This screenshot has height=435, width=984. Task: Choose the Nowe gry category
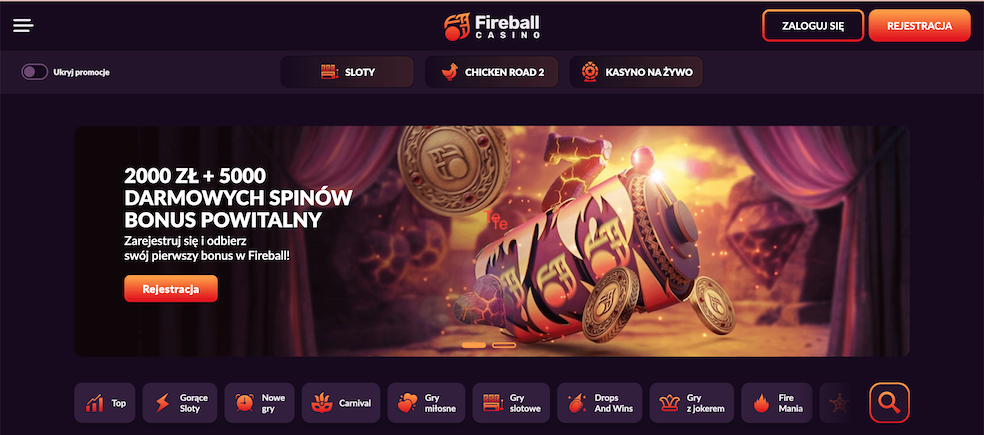click(x=260, y=403)
